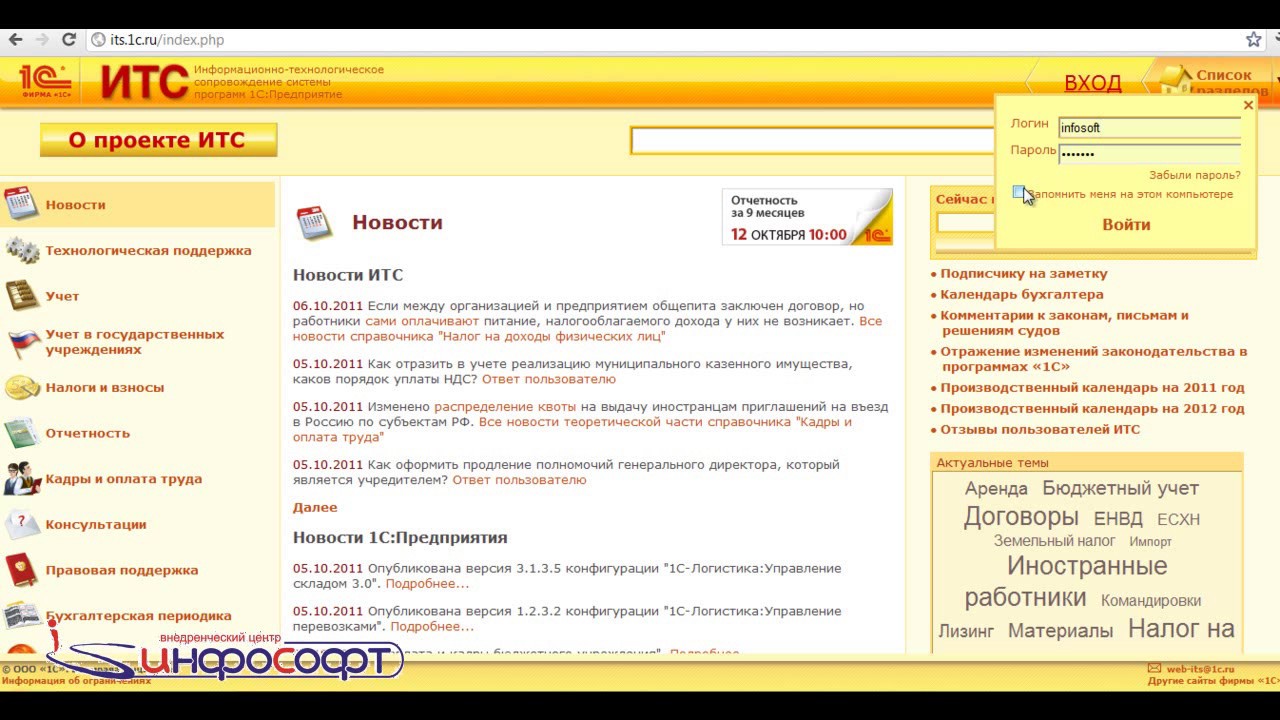Click the ИТС header logo
This screenshot has height=720, width=1280.
tap(144, 82)
